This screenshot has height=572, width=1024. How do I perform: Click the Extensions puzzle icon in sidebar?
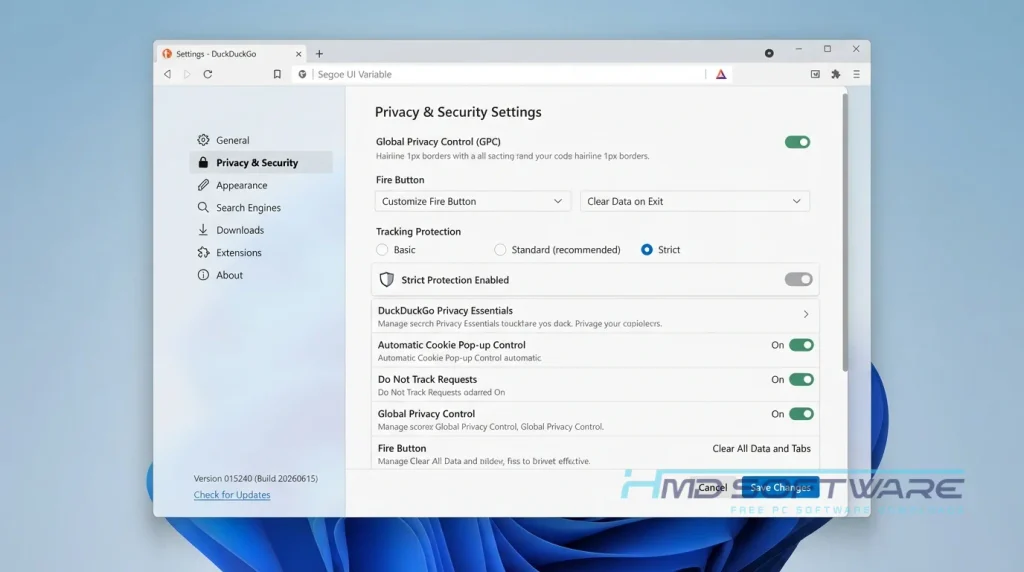[x=203, y=253]
